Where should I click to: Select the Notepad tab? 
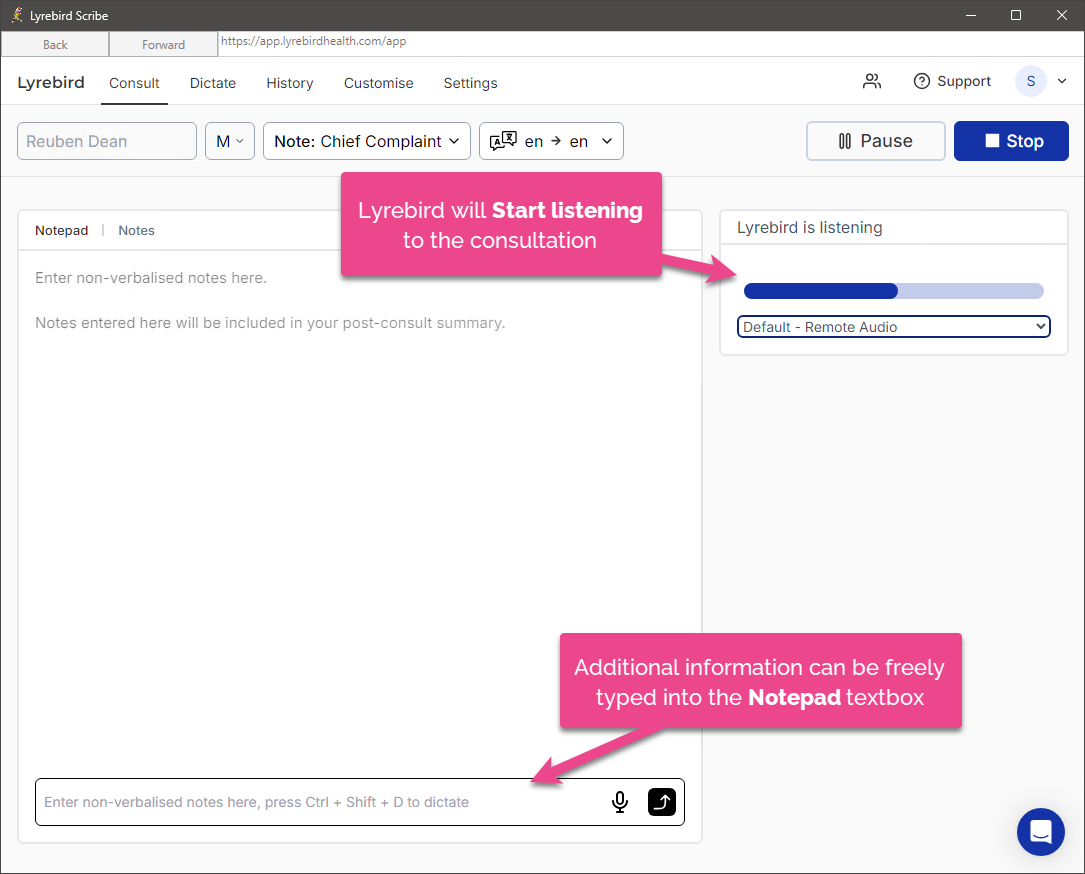tap(62, 230)
